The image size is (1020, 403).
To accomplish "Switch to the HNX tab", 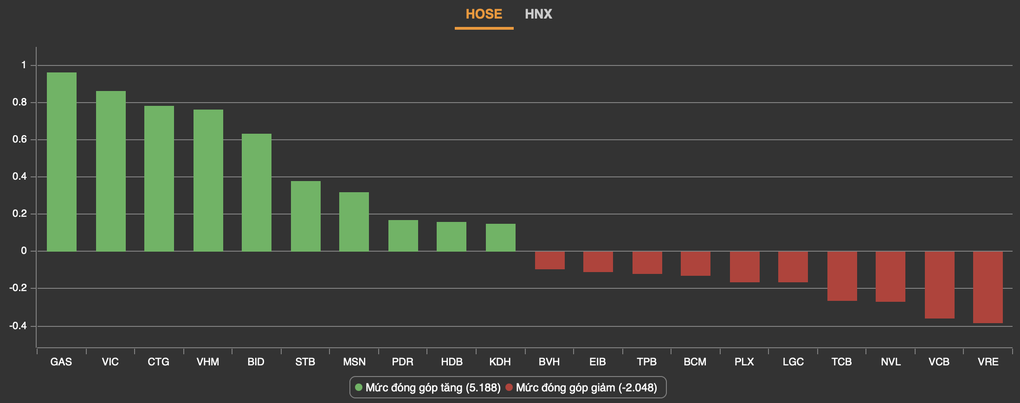I will point(538,14).
